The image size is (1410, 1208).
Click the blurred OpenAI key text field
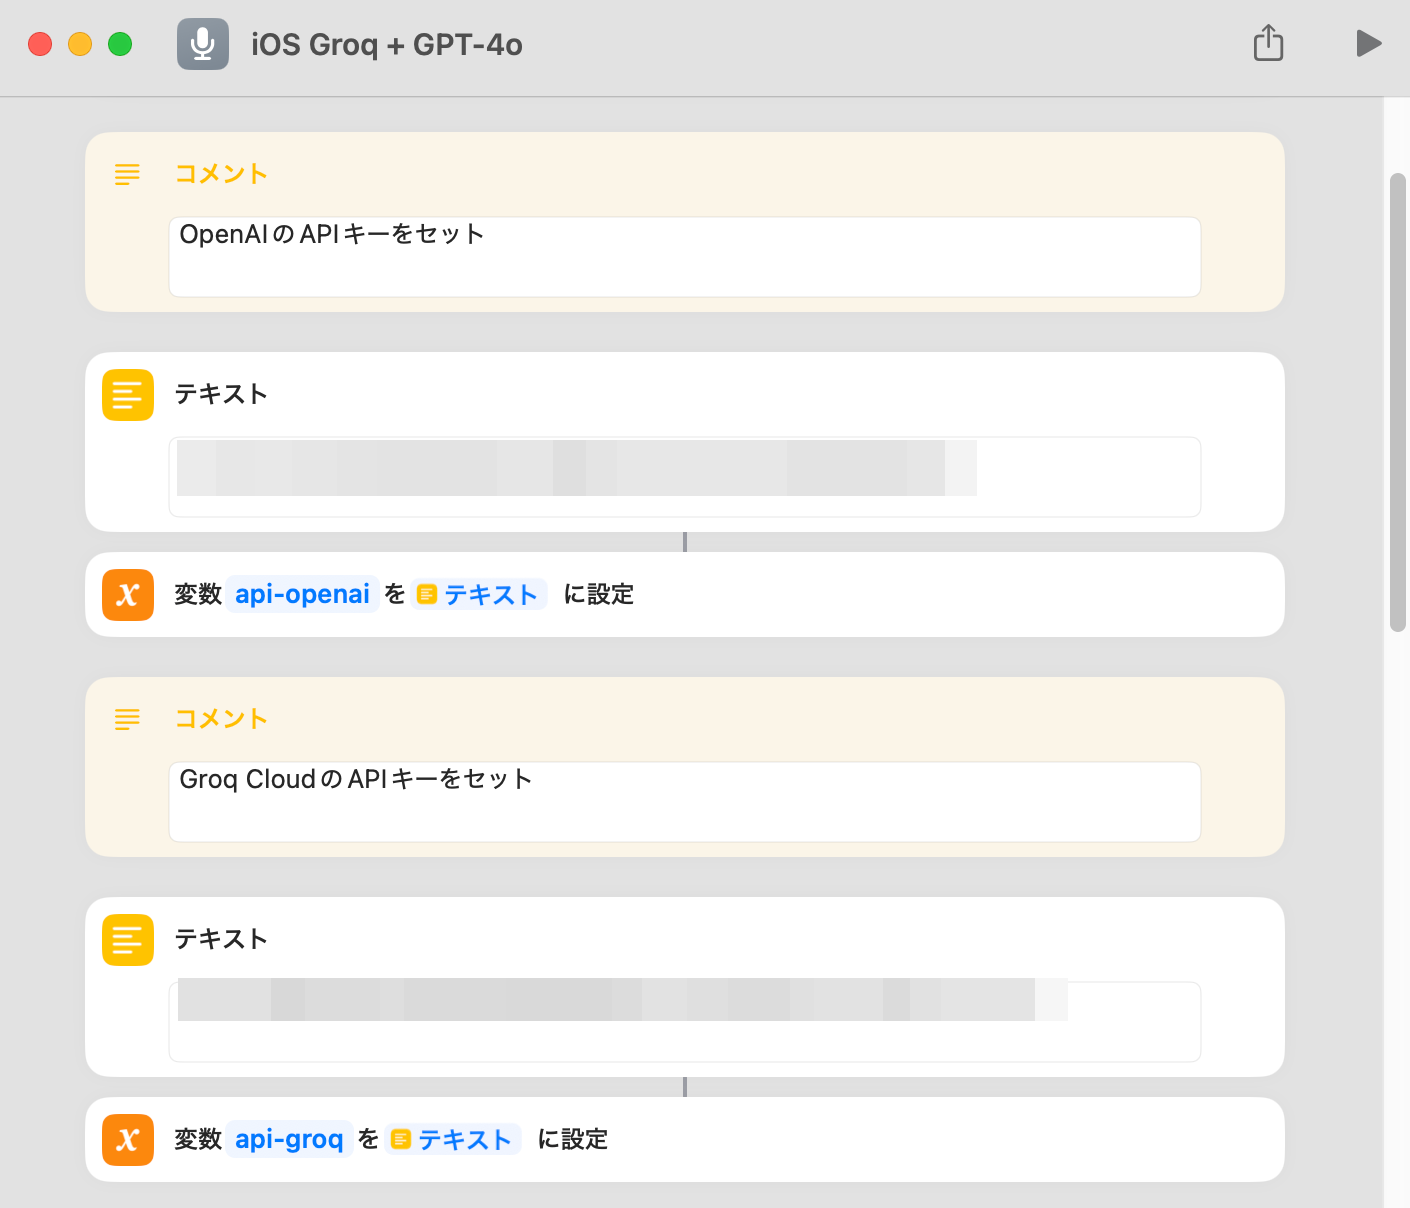pos(684,476)
